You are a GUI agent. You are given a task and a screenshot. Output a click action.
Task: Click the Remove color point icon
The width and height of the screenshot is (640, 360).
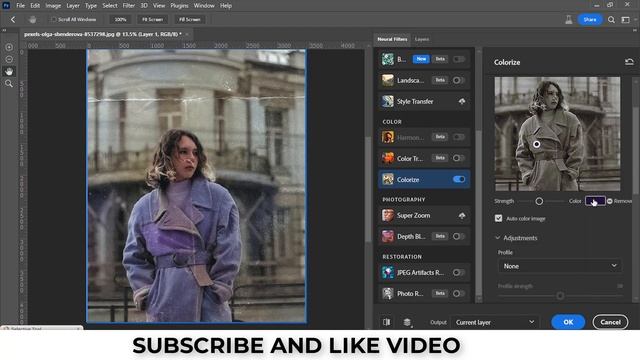(609, 201)
